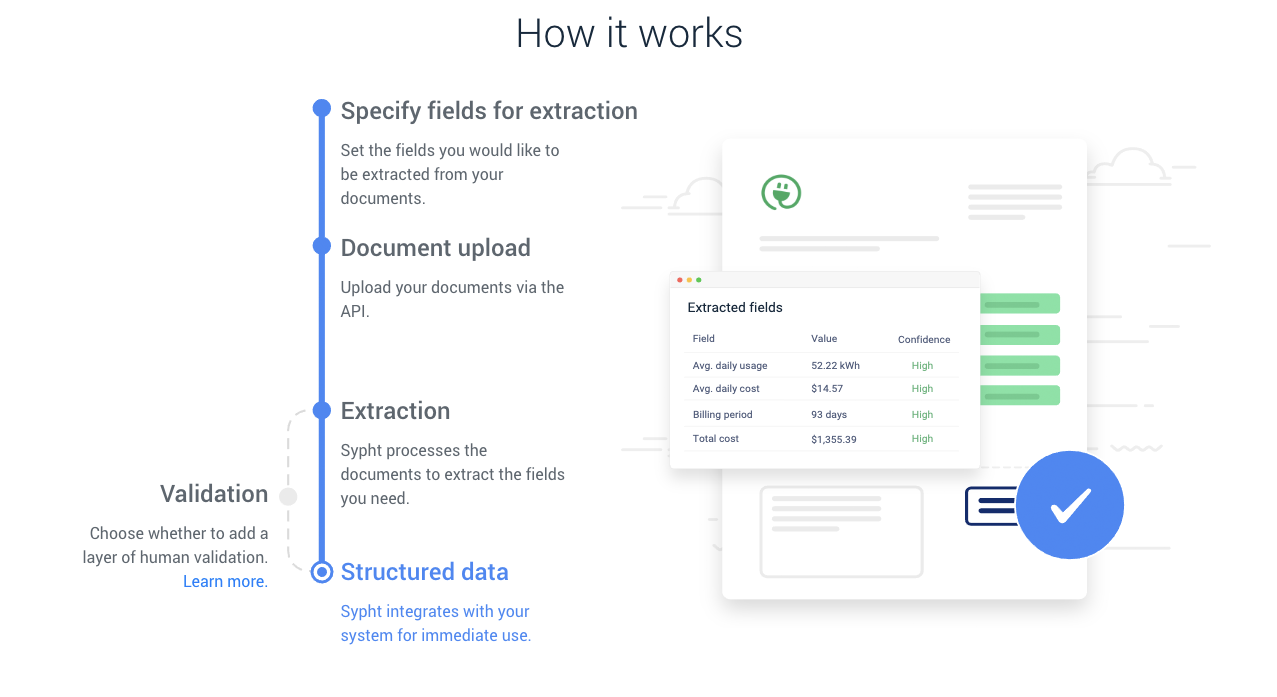This screenshot has height=697, width=1277.
Task: Select the Specify fields for extraction step
Action: (489, 111)
